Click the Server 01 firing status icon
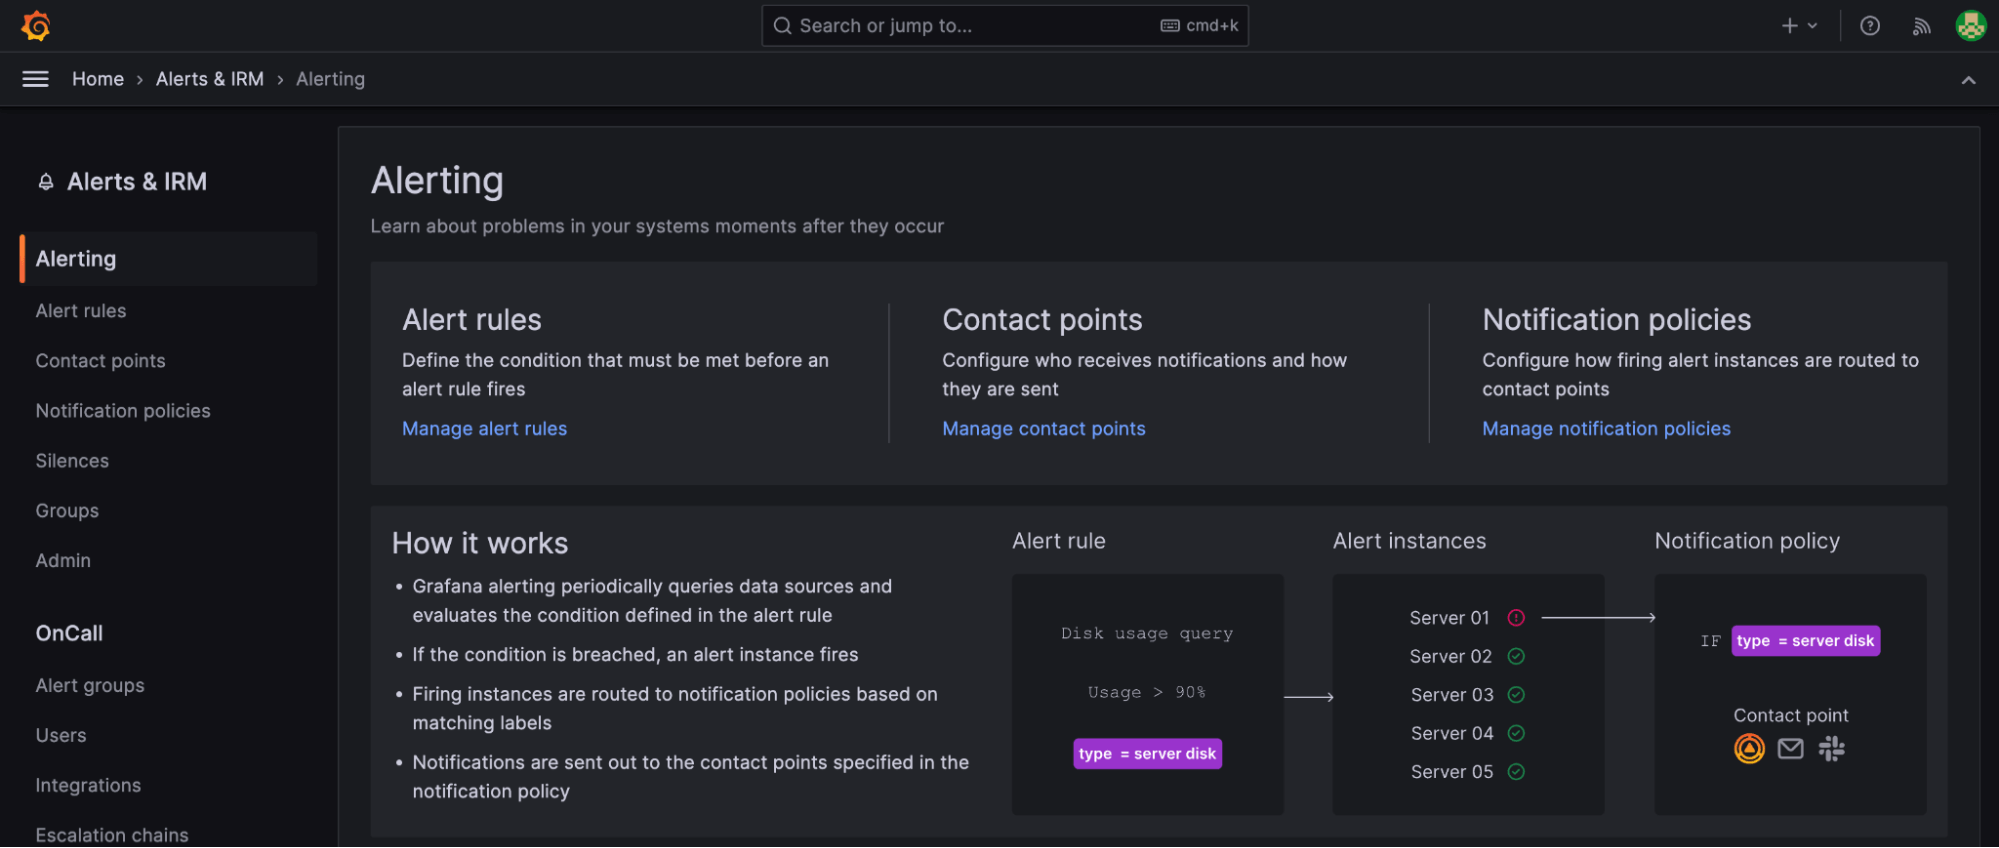Viewport: 1999px width, 848px height. (x=1516, y=618)
